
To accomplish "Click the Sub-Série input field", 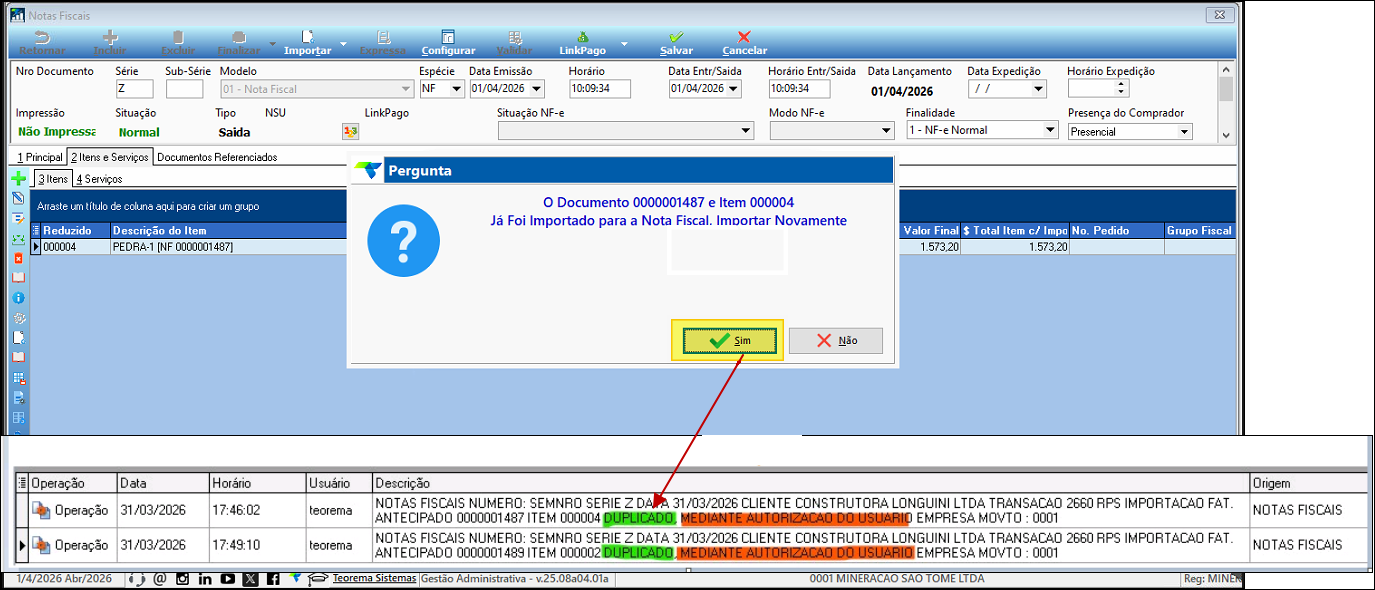I will (x=184, y=88).
